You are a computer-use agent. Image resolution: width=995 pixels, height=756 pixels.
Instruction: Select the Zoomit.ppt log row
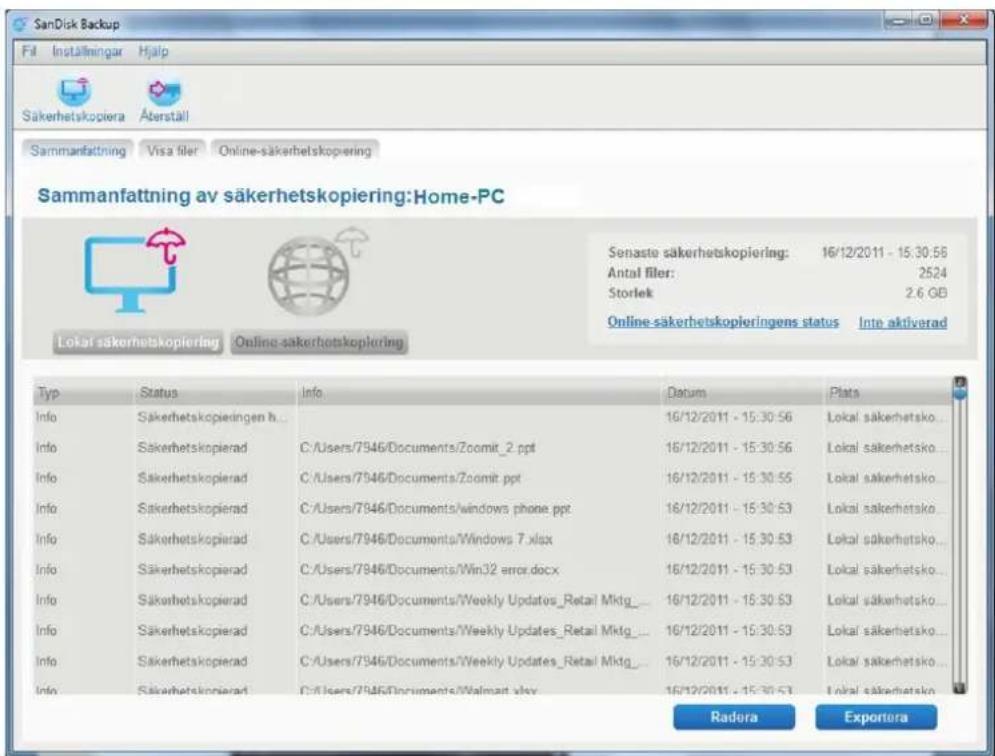[492, 479]
